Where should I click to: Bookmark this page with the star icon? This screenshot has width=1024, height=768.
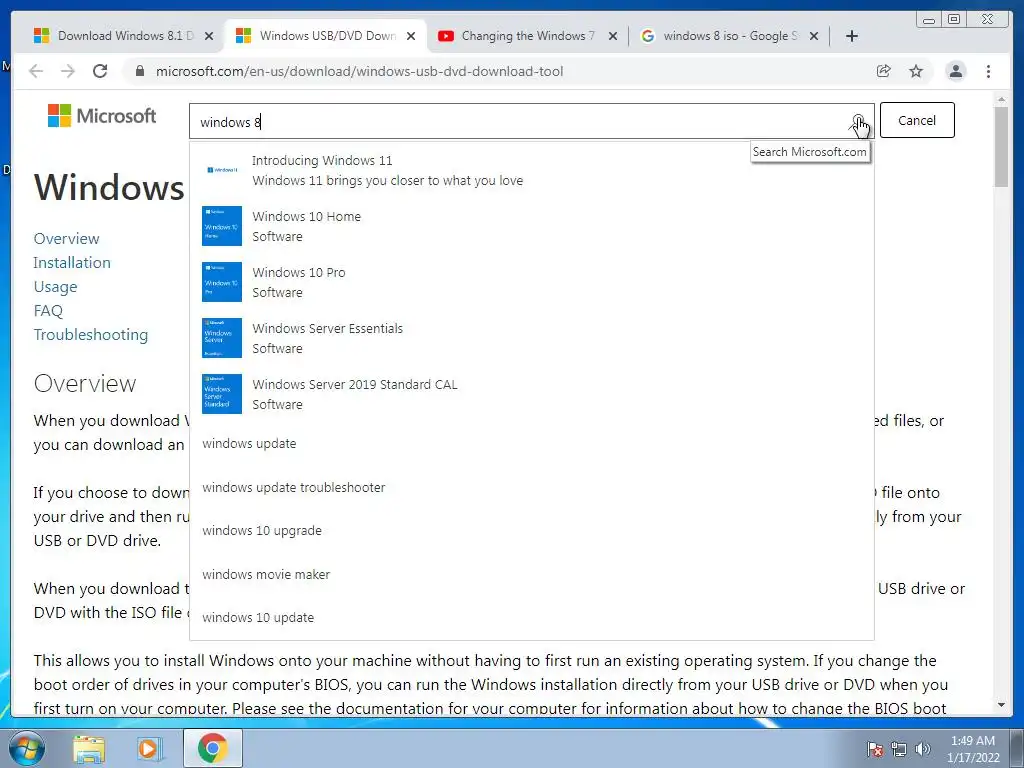tap(916, 71)
